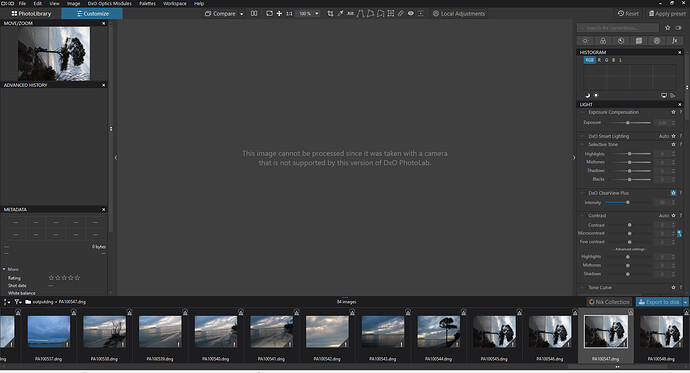Open the Geometry palette tab icon

click(x=639, y=41)
